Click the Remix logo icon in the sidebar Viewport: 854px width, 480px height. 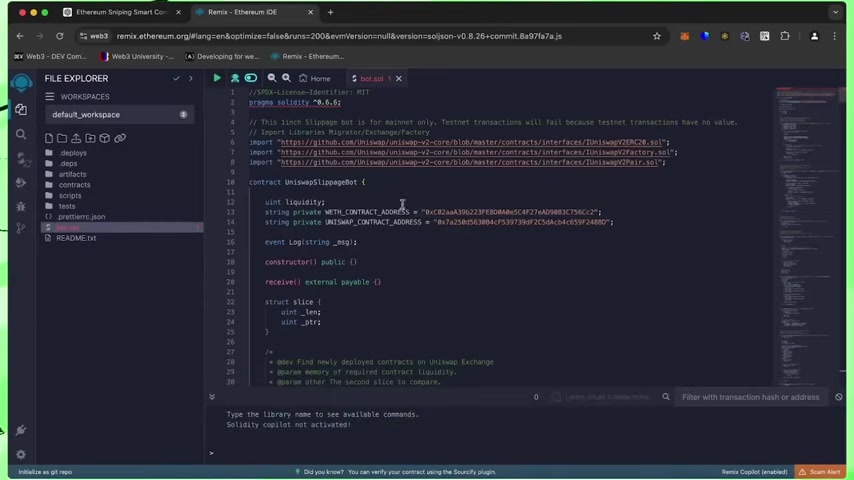pyautogui.click(x=21, y=82)
